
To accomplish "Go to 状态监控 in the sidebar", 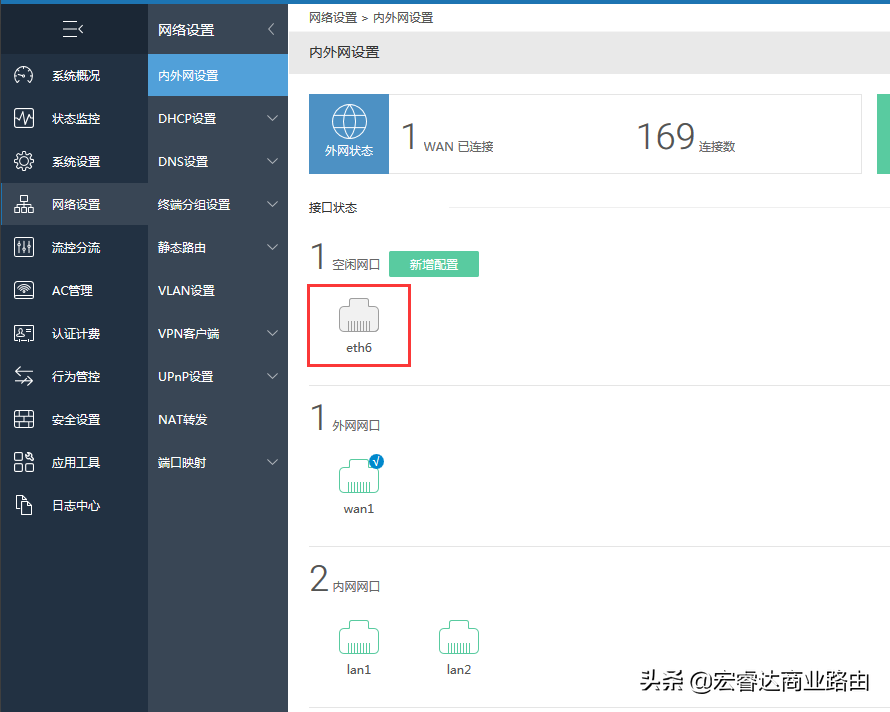I will pos(74,118).
